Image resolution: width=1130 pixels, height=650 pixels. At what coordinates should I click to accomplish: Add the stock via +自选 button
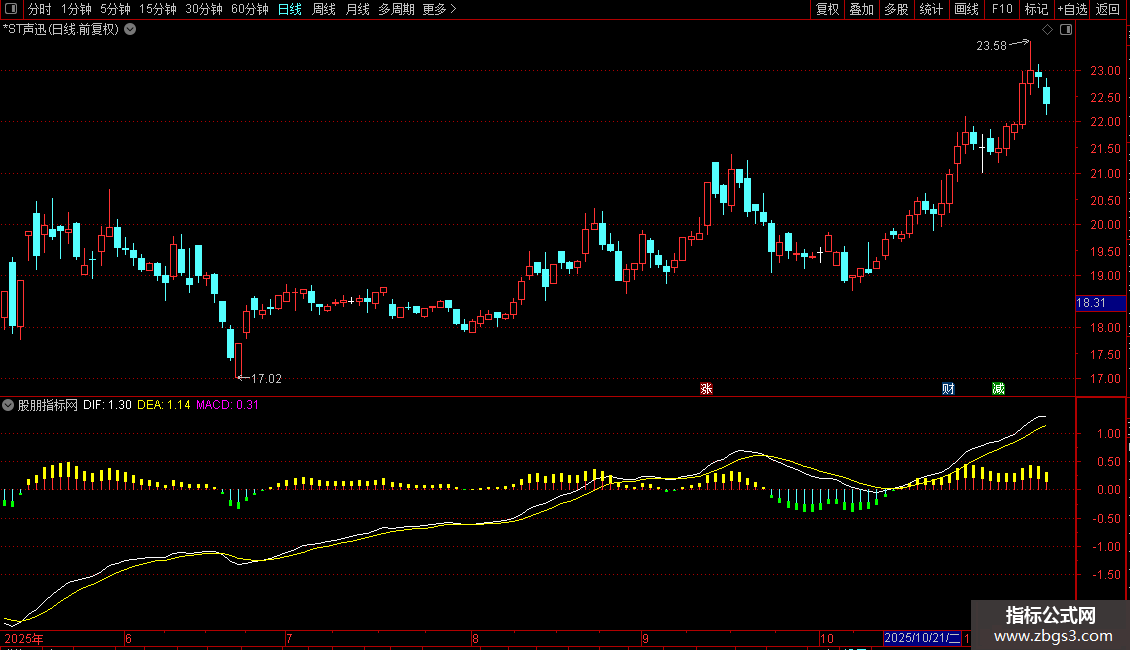[x=1072, y=9]
